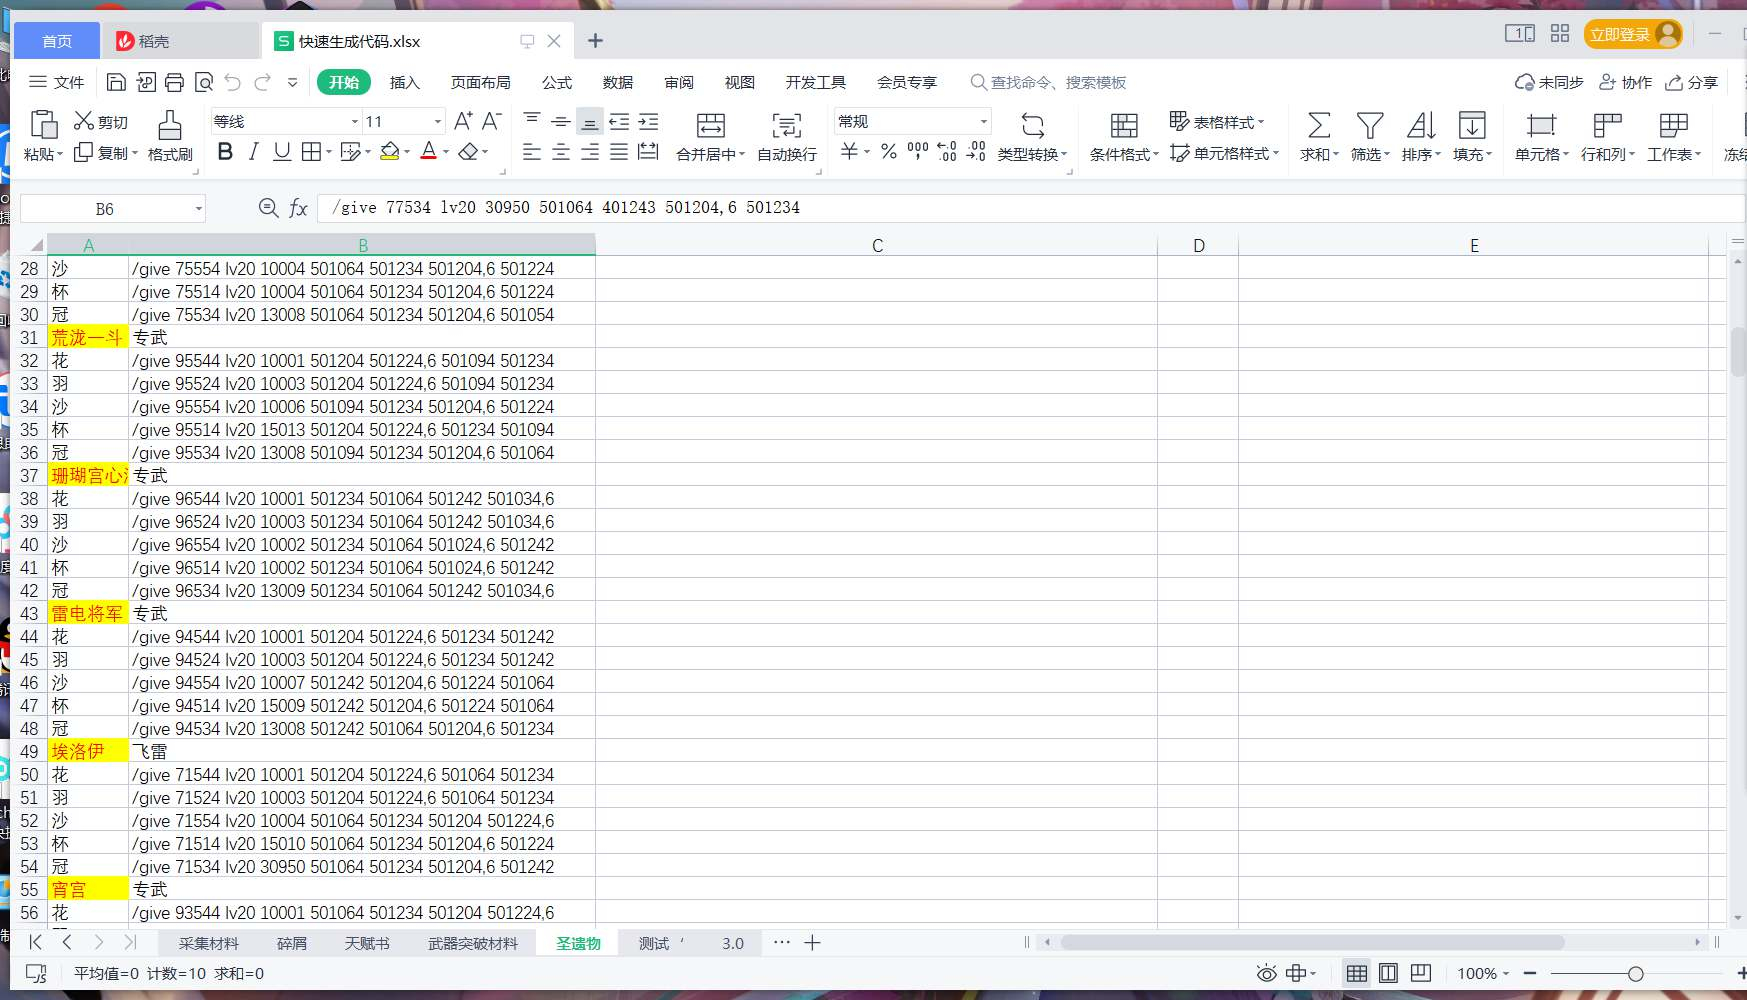
Task: Open the 数据 ribbon tab
Action: (618, 82)
